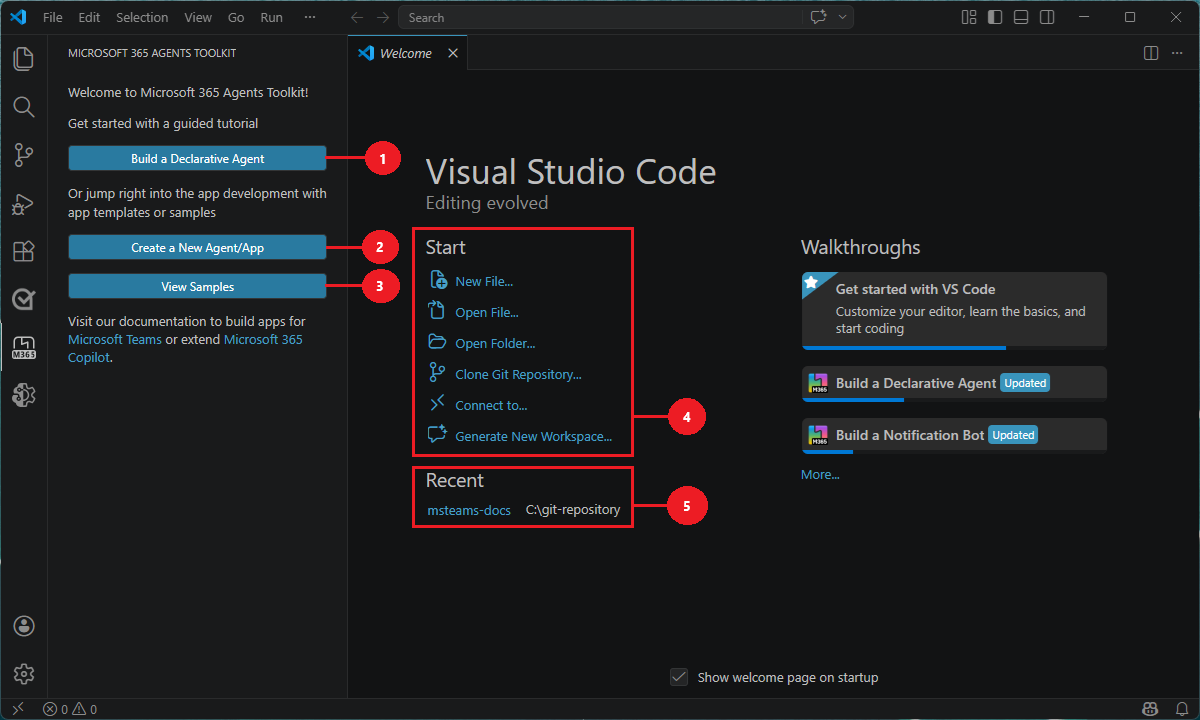Click the Open Folder... link

[495, 343]
